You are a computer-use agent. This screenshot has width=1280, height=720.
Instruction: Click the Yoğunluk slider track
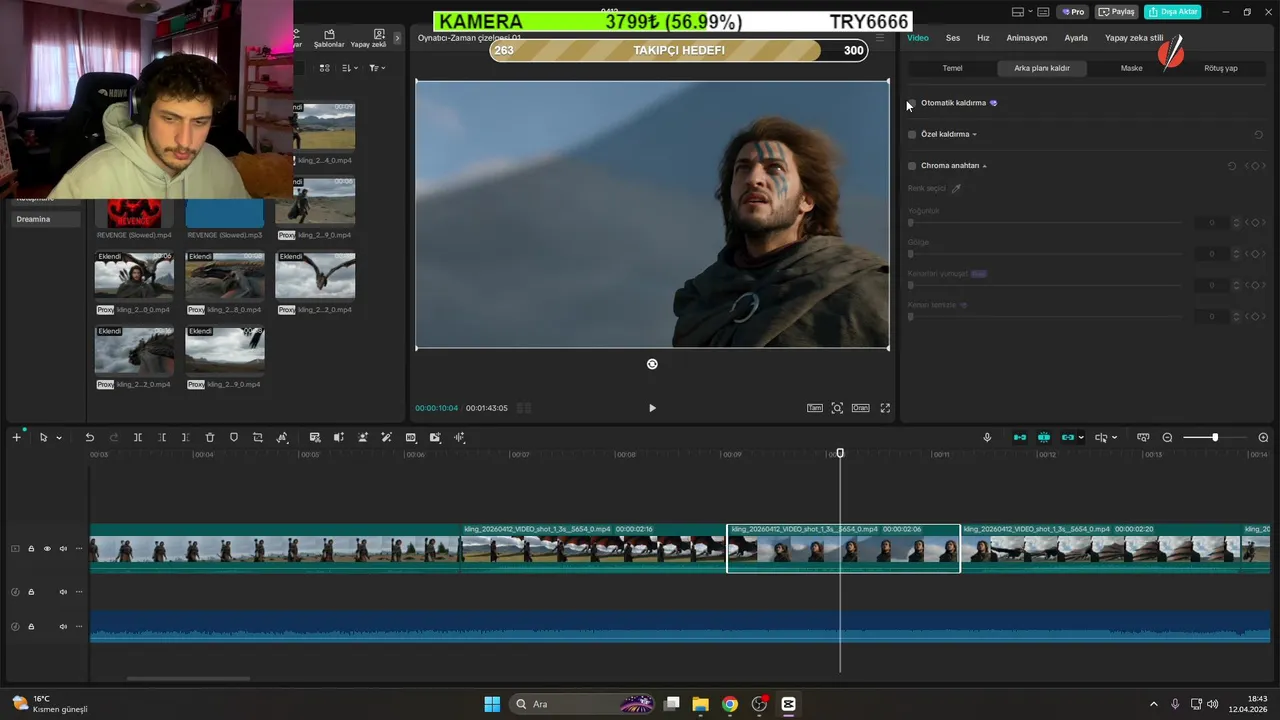(x=1045, y=223)
